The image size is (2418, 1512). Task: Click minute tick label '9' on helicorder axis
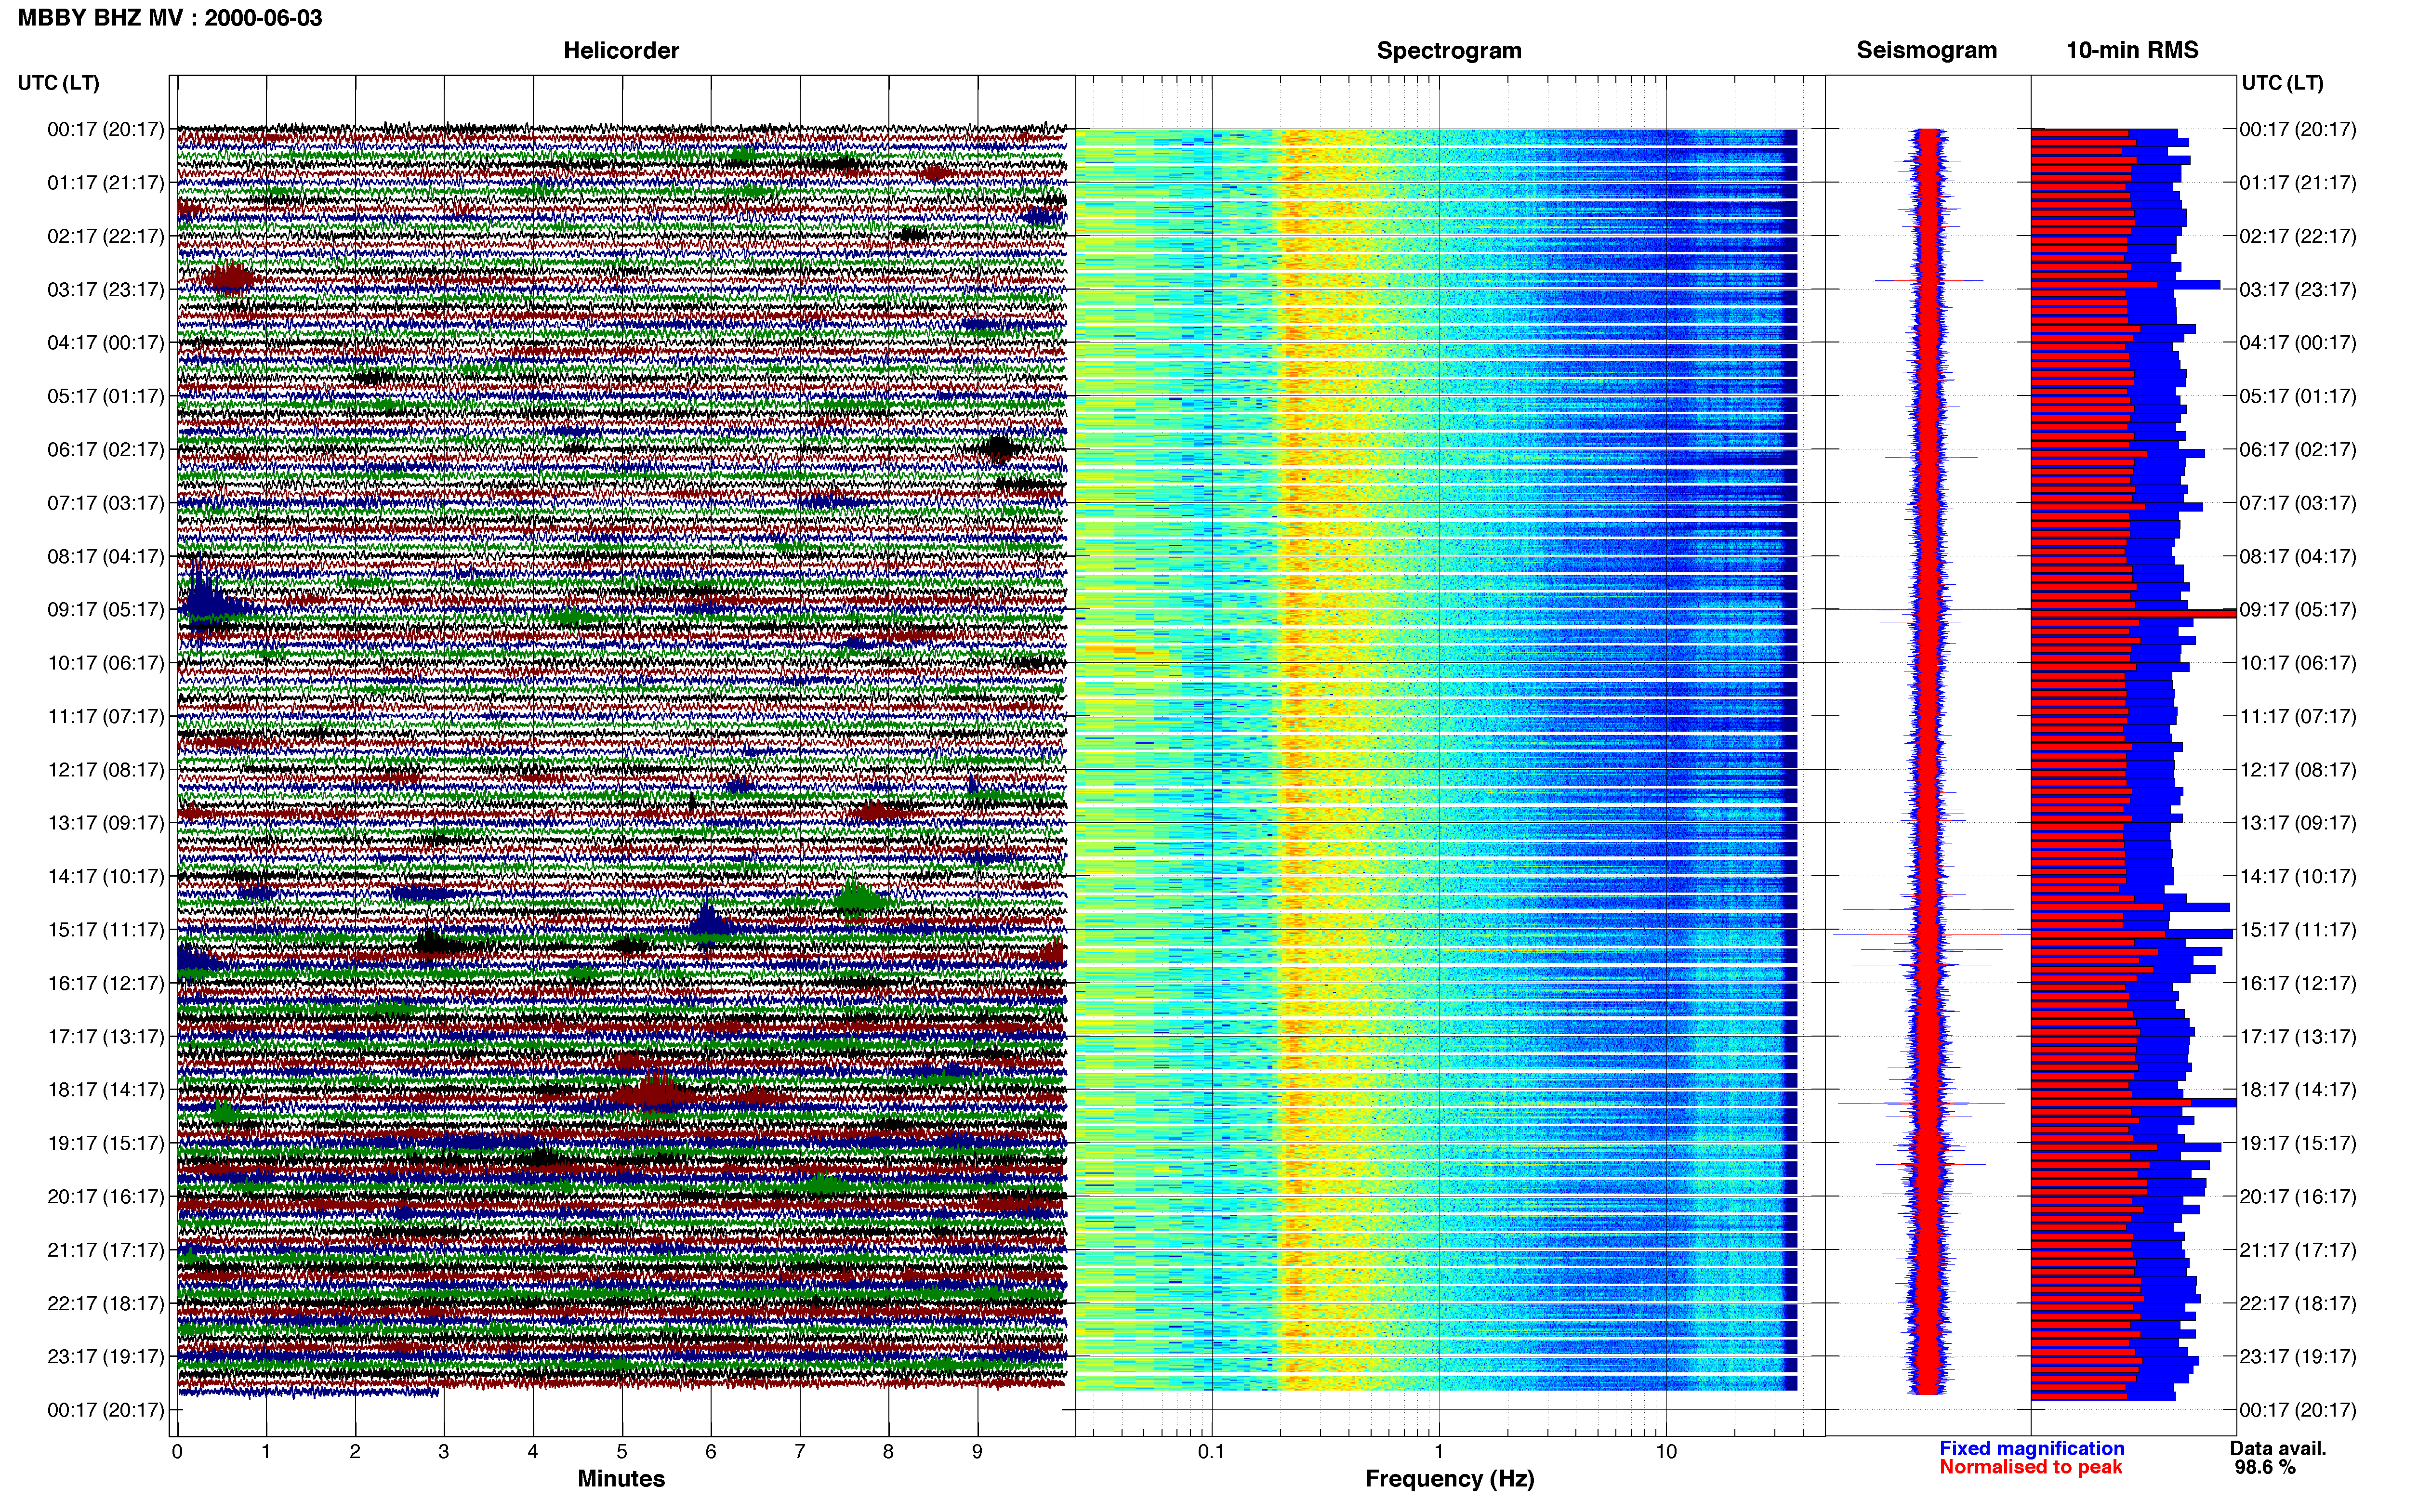977,1451
